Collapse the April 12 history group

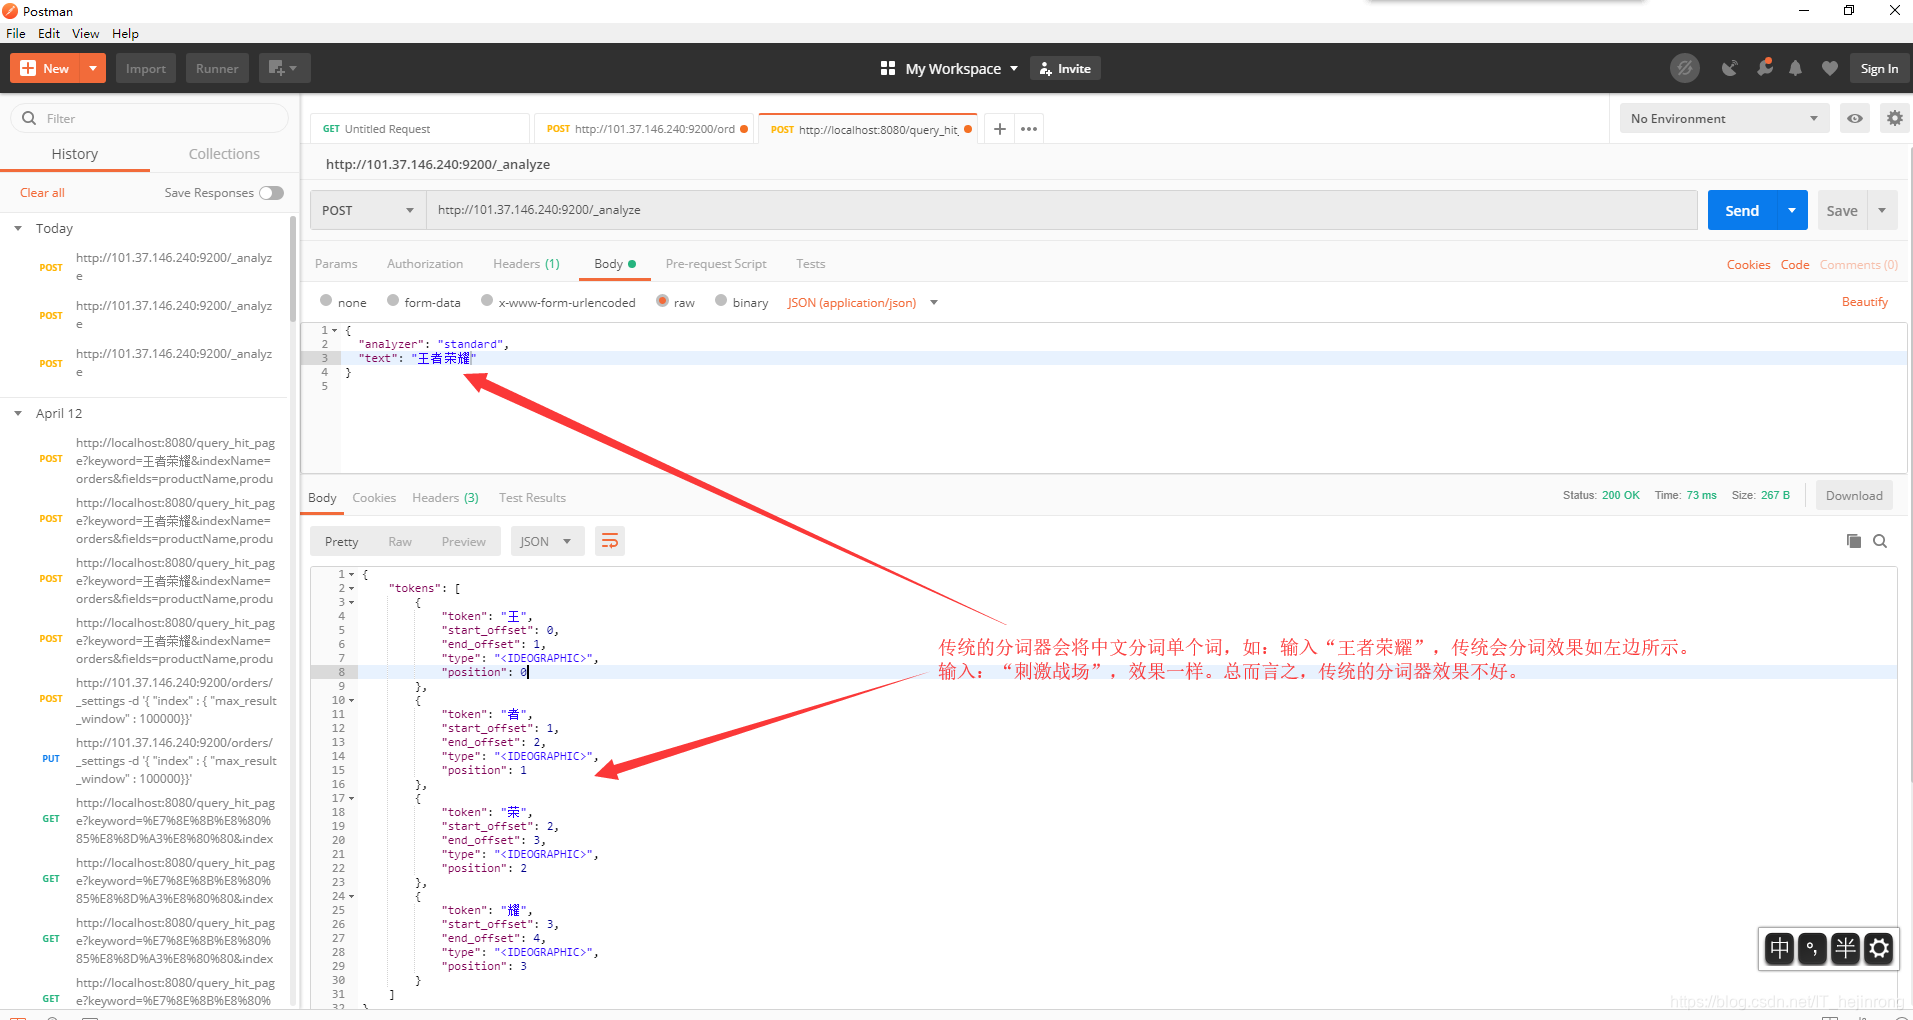18,413
